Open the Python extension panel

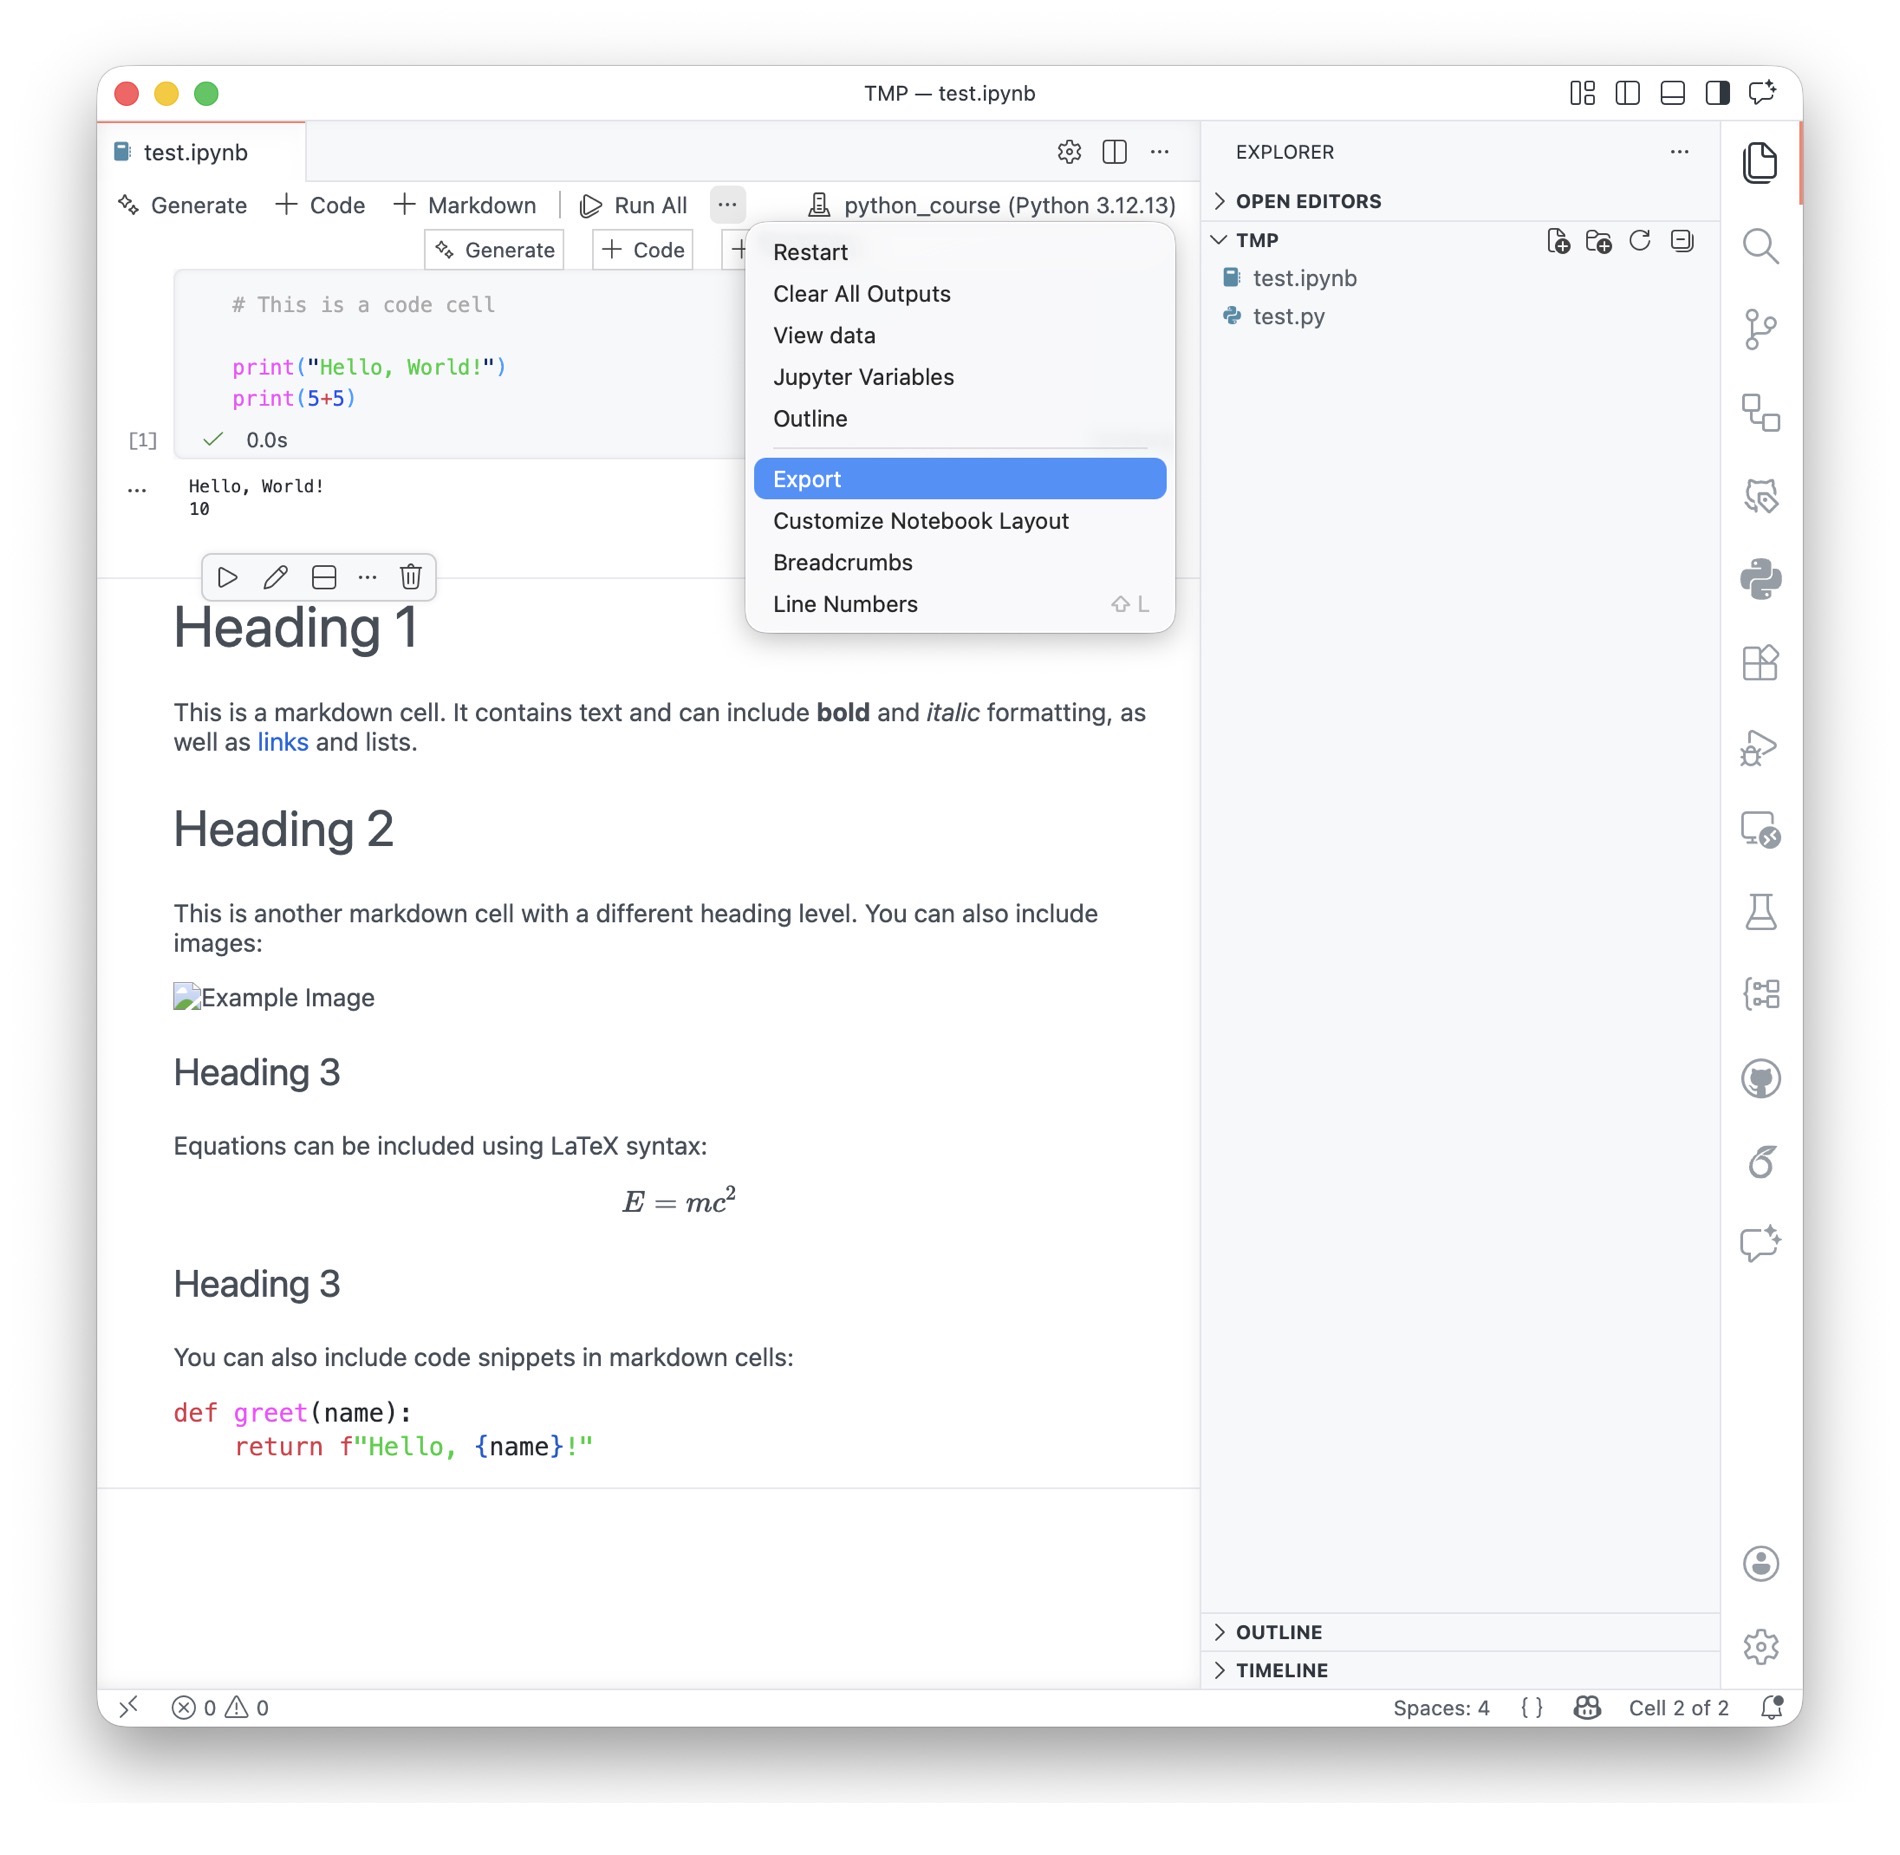pos(1760,579)
